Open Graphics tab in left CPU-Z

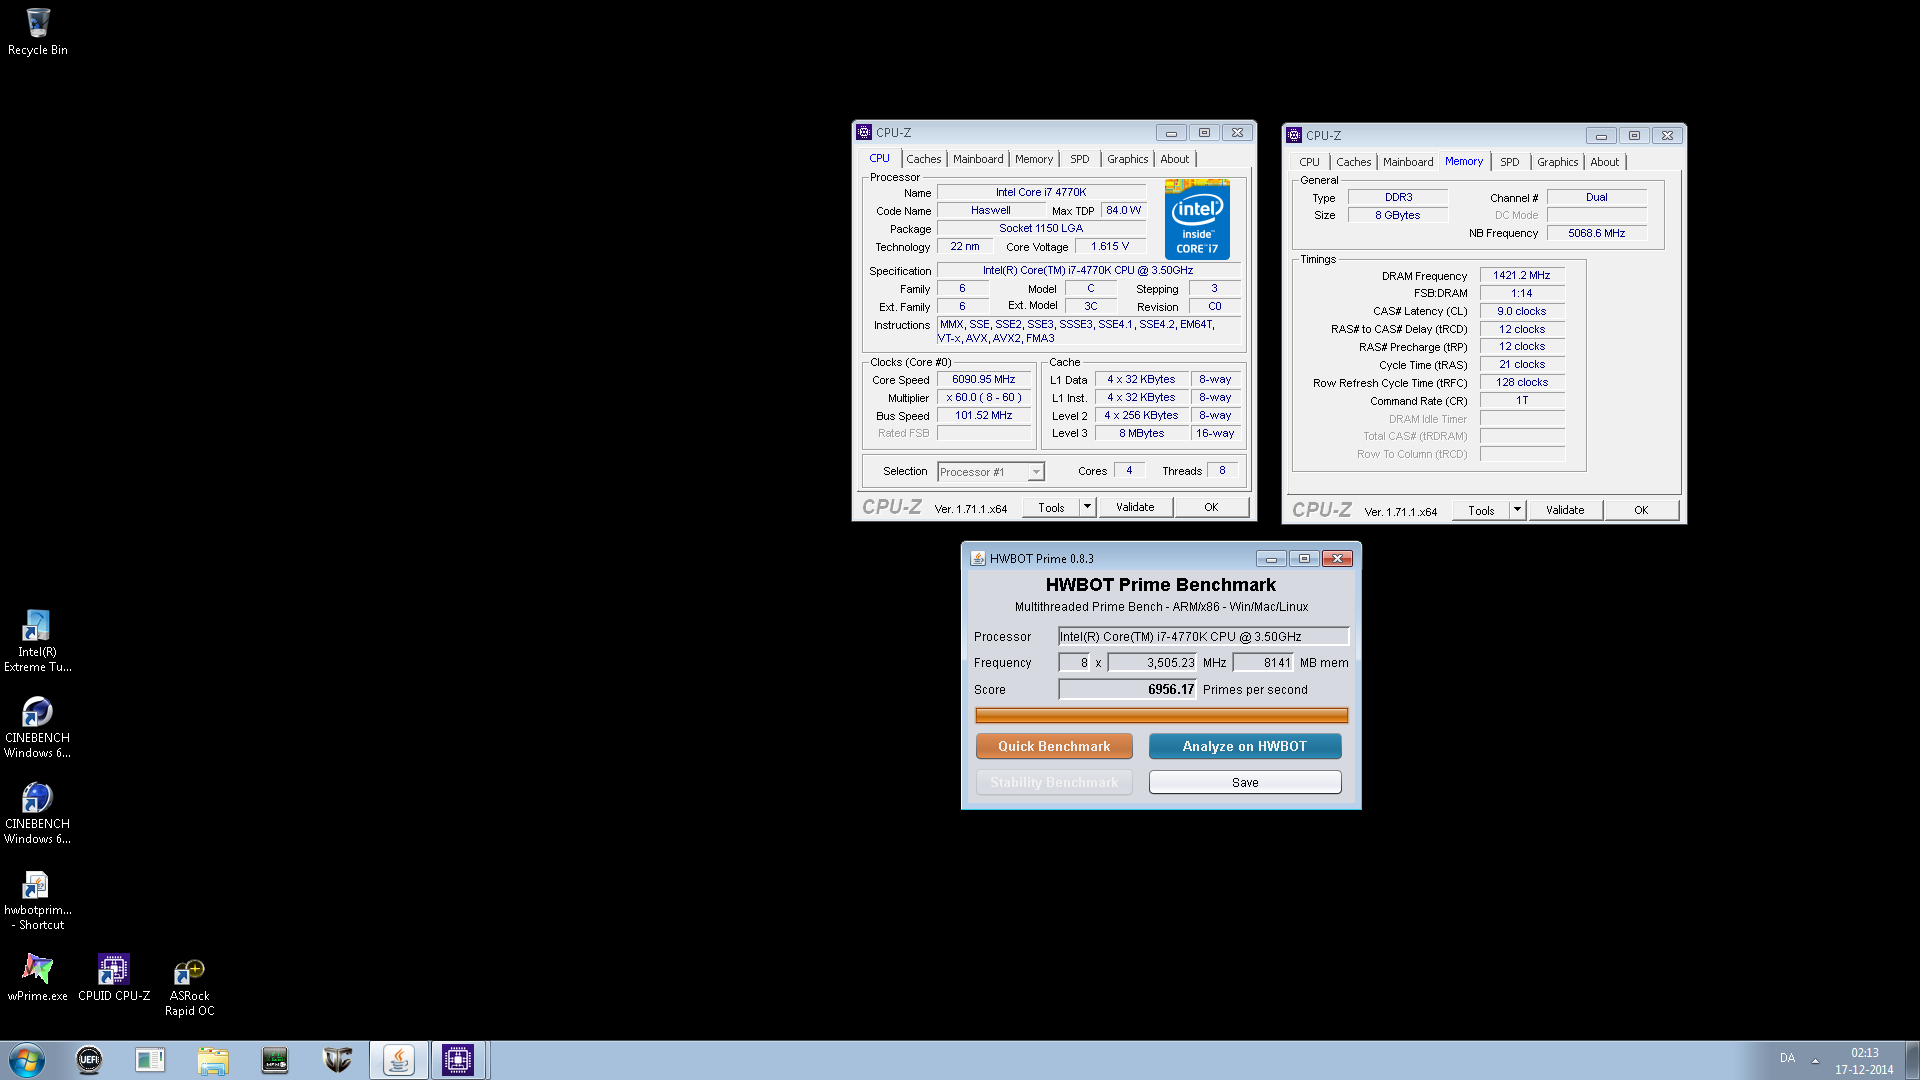coord(1127,159)
